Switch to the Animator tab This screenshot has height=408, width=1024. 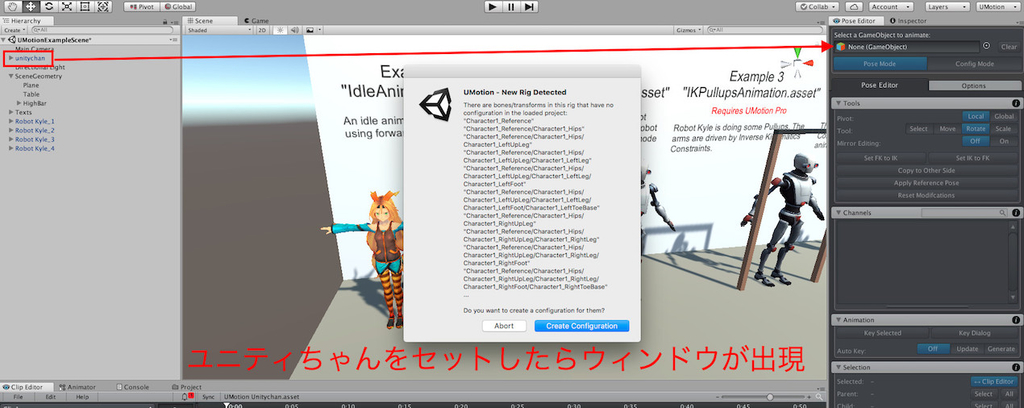[x=77, y=387]
